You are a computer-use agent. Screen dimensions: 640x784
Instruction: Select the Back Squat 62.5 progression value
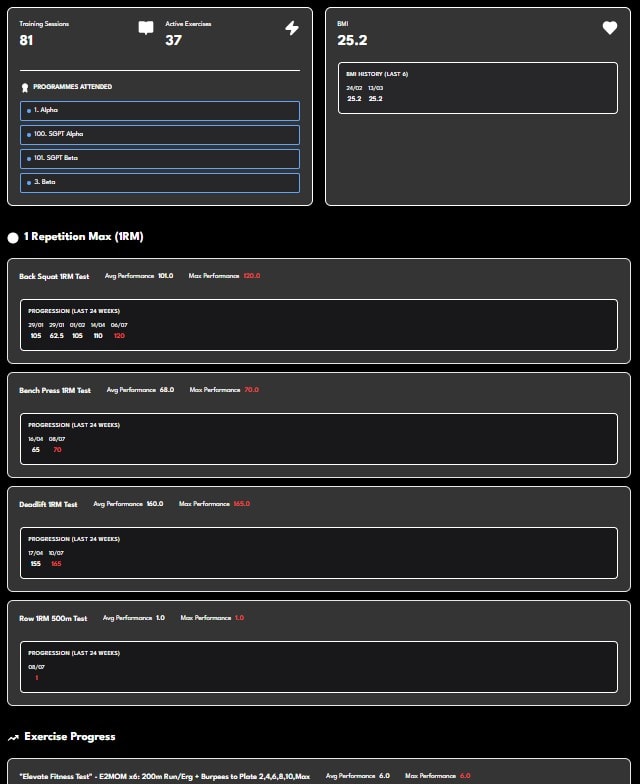pyautogui.click(x=56, y=336)
